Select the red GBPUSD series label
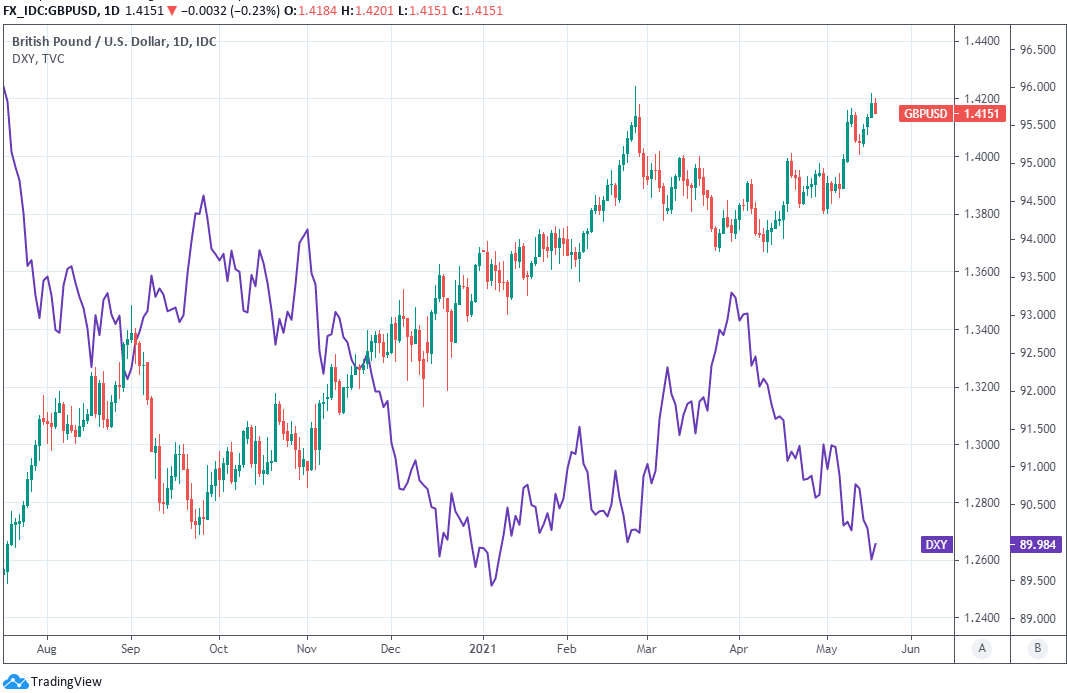Image resolution: width=1067 pixels, height=693 pixels. 925,114
